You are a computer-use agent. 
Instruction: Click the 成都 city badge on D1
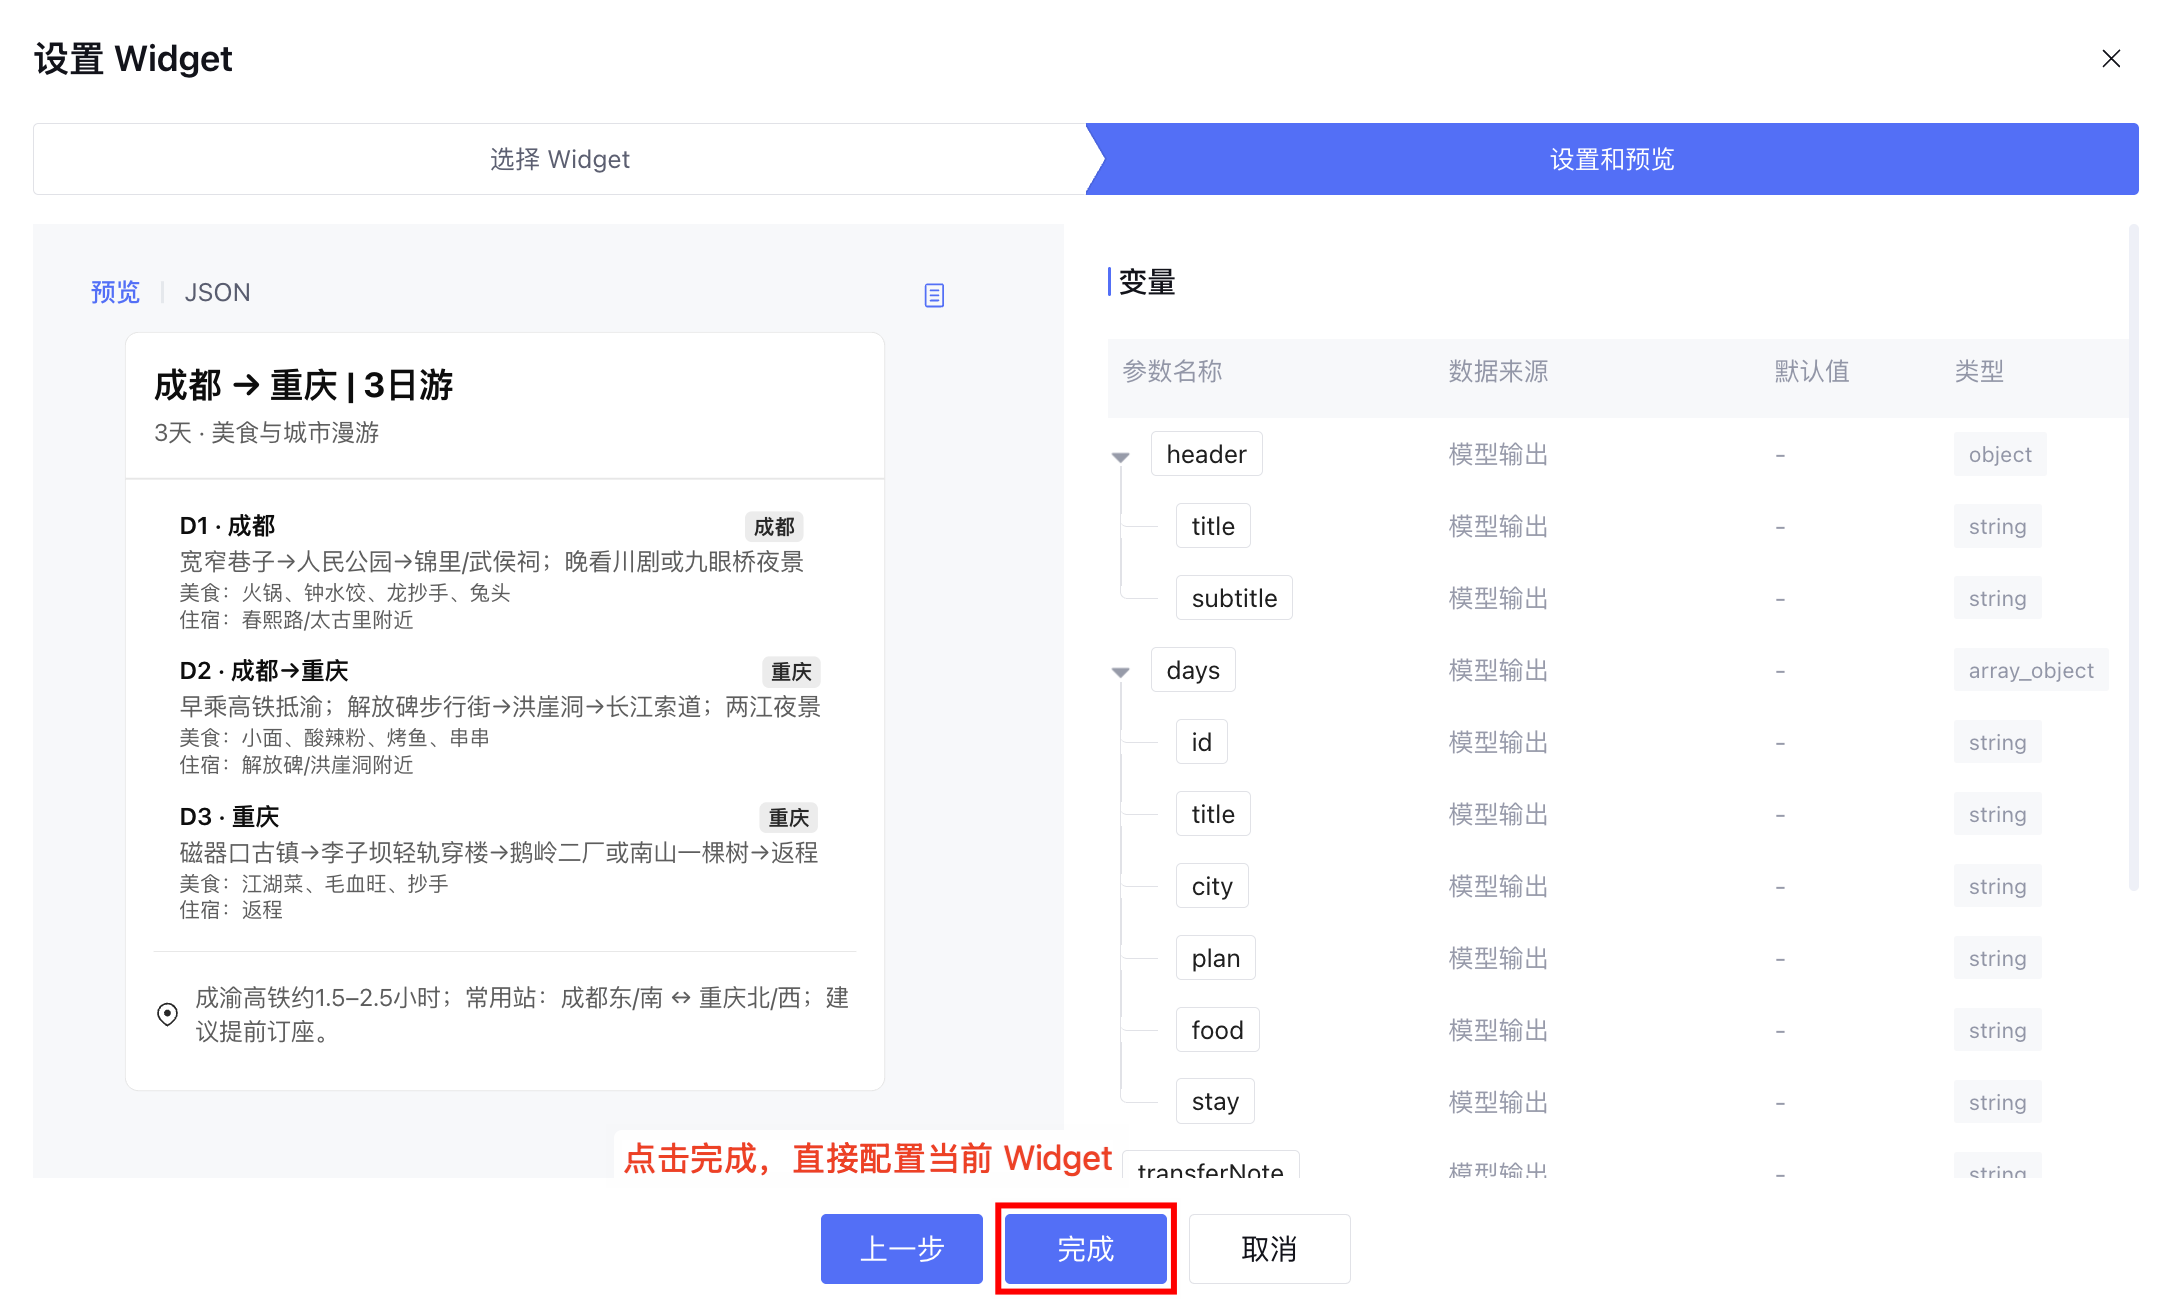tap(774, 527)
